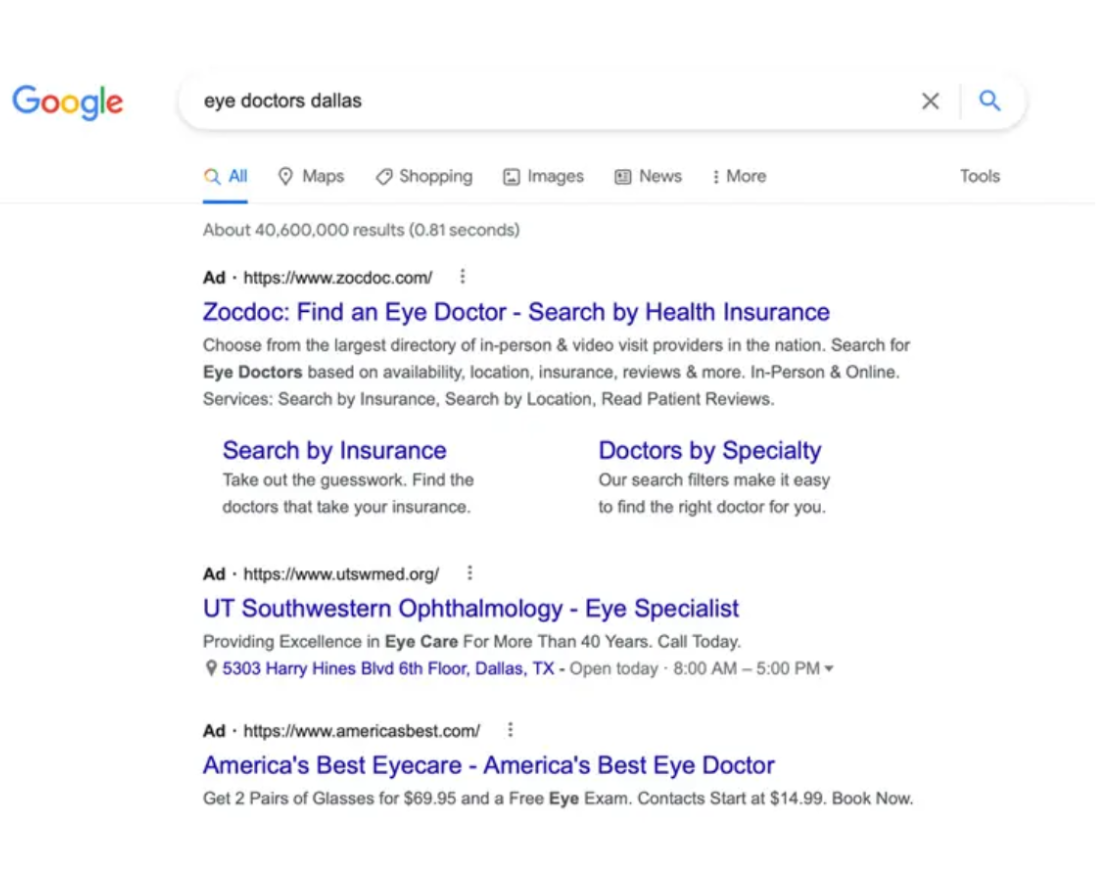Switch to the Maps tab

coord(310,177)
